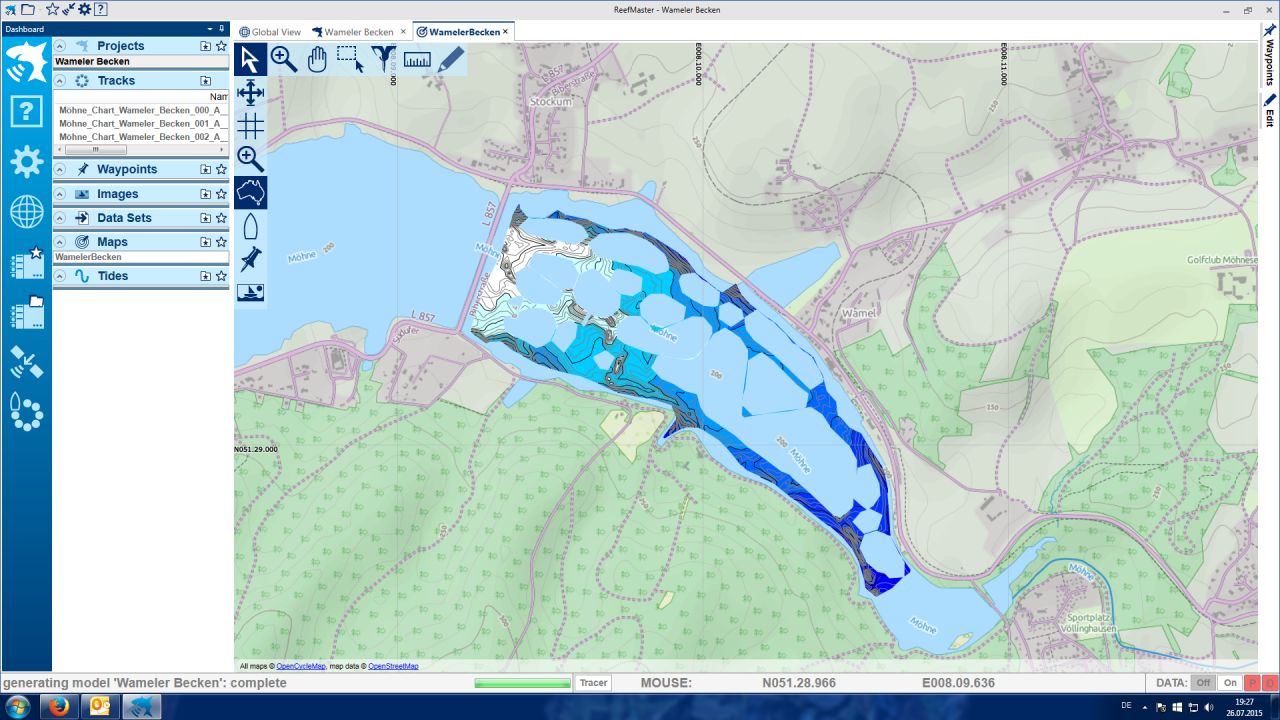Choose the ruler measurement tool
Viewport: 1280px width, 720px height.
417,60
